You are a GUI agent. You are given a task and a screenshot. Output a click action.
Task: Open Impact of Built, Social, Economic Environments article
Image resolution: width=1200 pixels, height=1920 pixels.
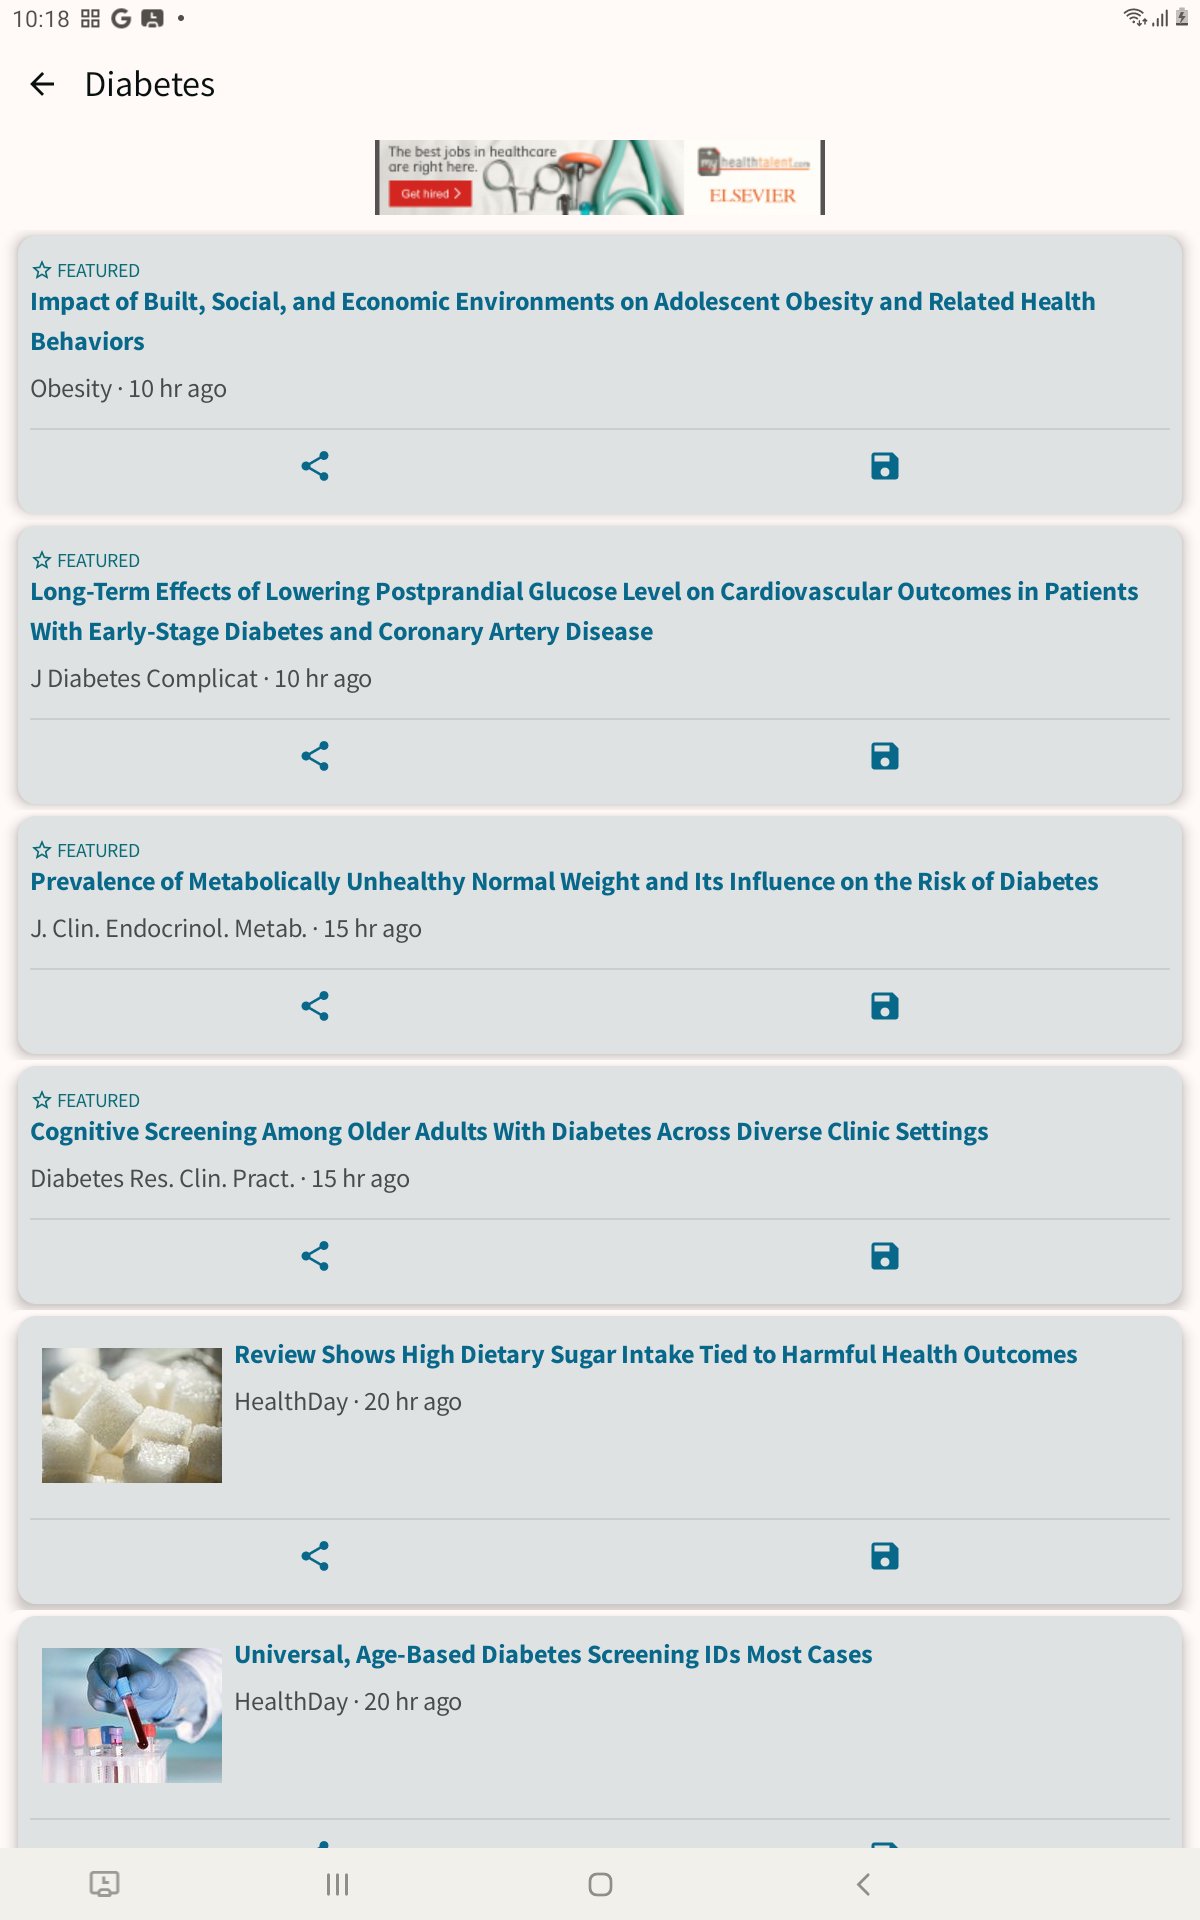point(563,321)
